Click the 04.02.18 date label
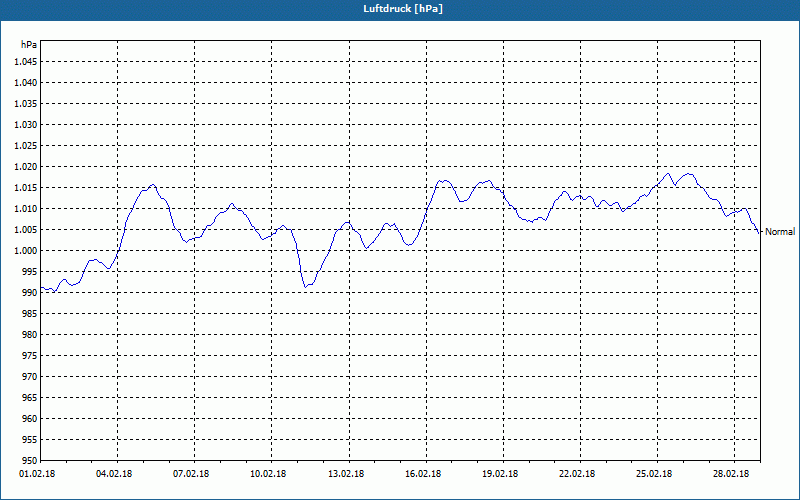The height and width of the screenshot is (500, 800). (114, 474)
